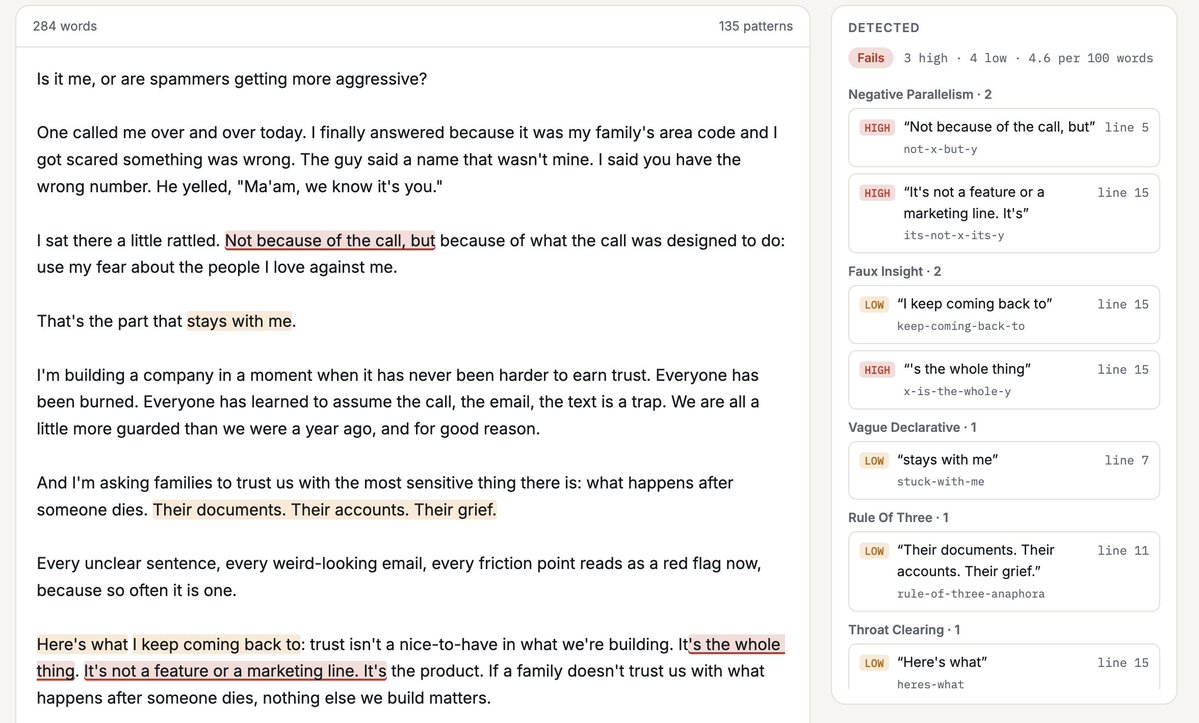Click the HIGH badge on the not-x-but-y card

[877, 128]
